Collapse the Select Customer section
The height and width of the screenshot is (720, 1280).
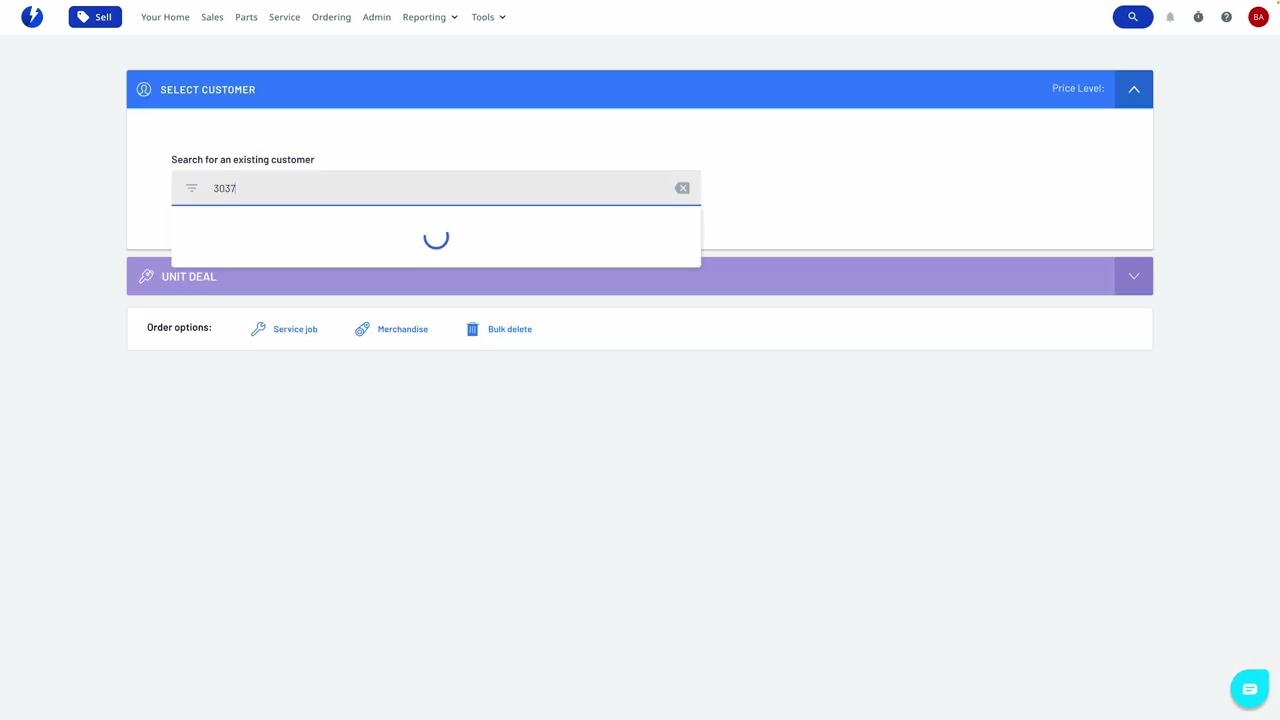[1134, 89]
